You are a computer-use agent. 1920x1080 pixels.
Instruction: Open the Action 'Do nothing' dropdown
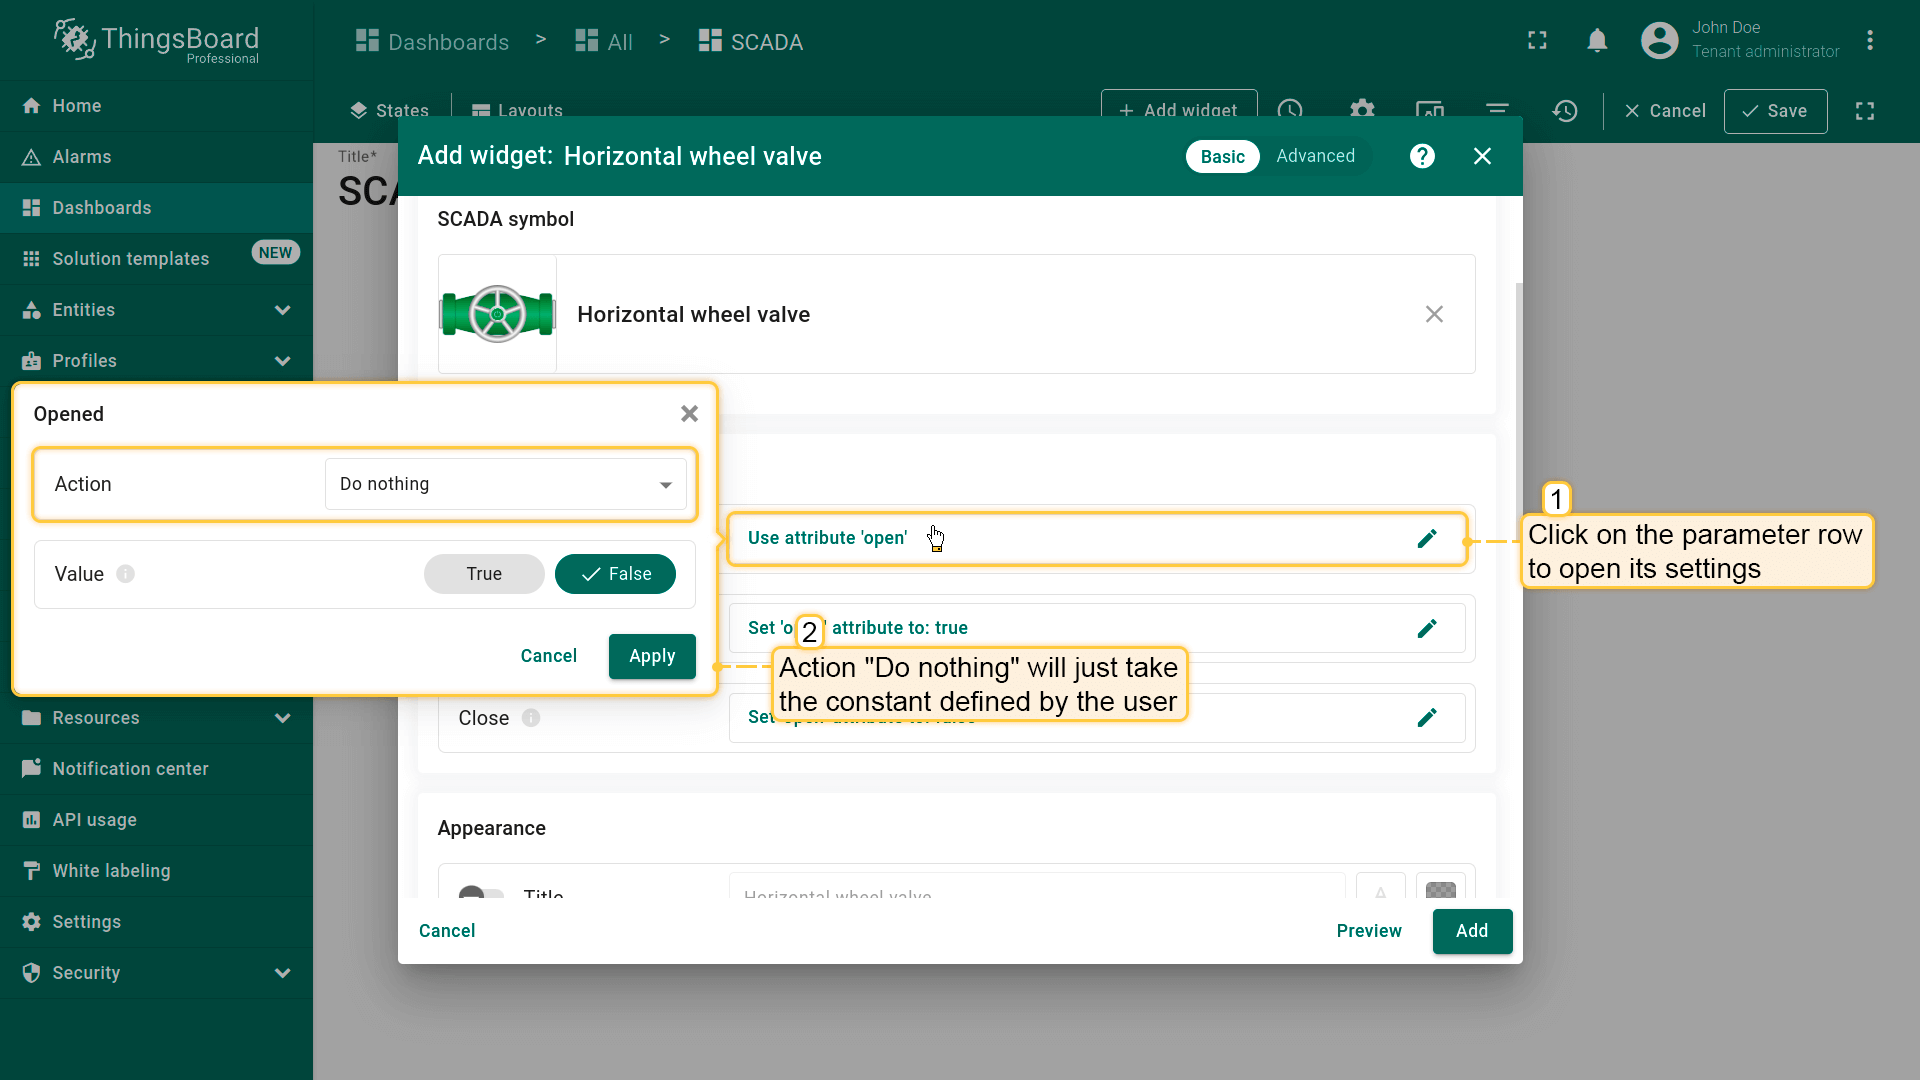point(505,484)
